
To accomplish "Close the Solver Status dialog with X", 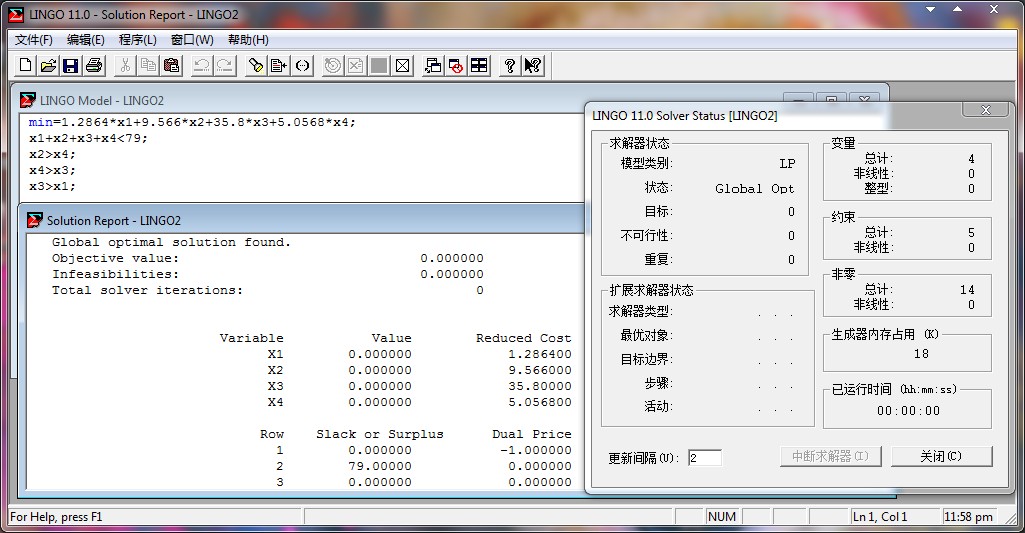I will point(986,110).
